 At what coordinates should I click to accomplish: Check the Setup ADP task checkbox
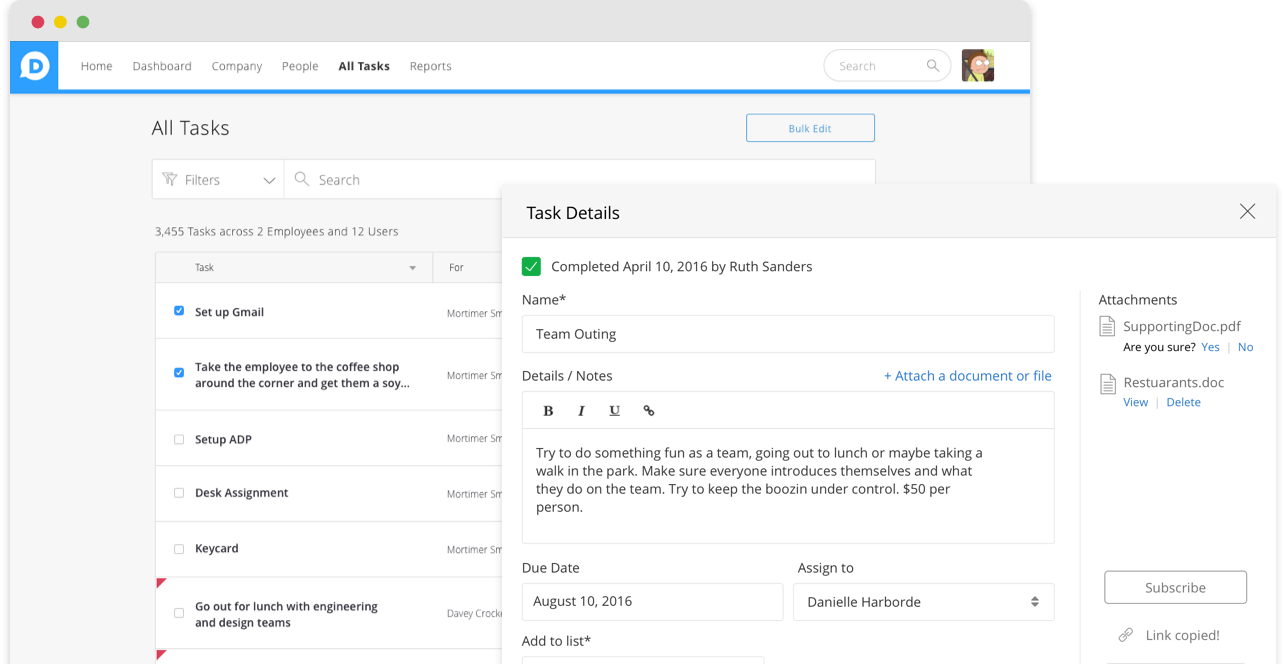(179, 439)
